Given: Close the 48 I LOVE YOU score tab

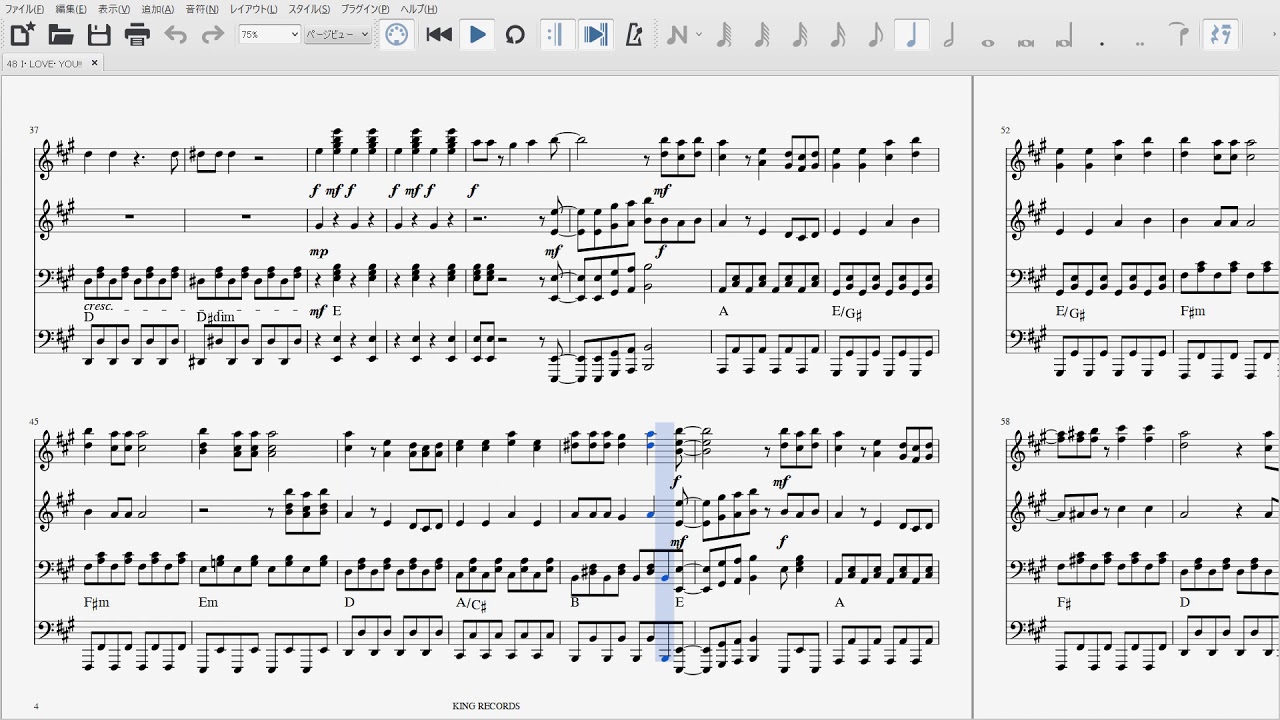Looking at the screenshot, I should tap(95, 62).
